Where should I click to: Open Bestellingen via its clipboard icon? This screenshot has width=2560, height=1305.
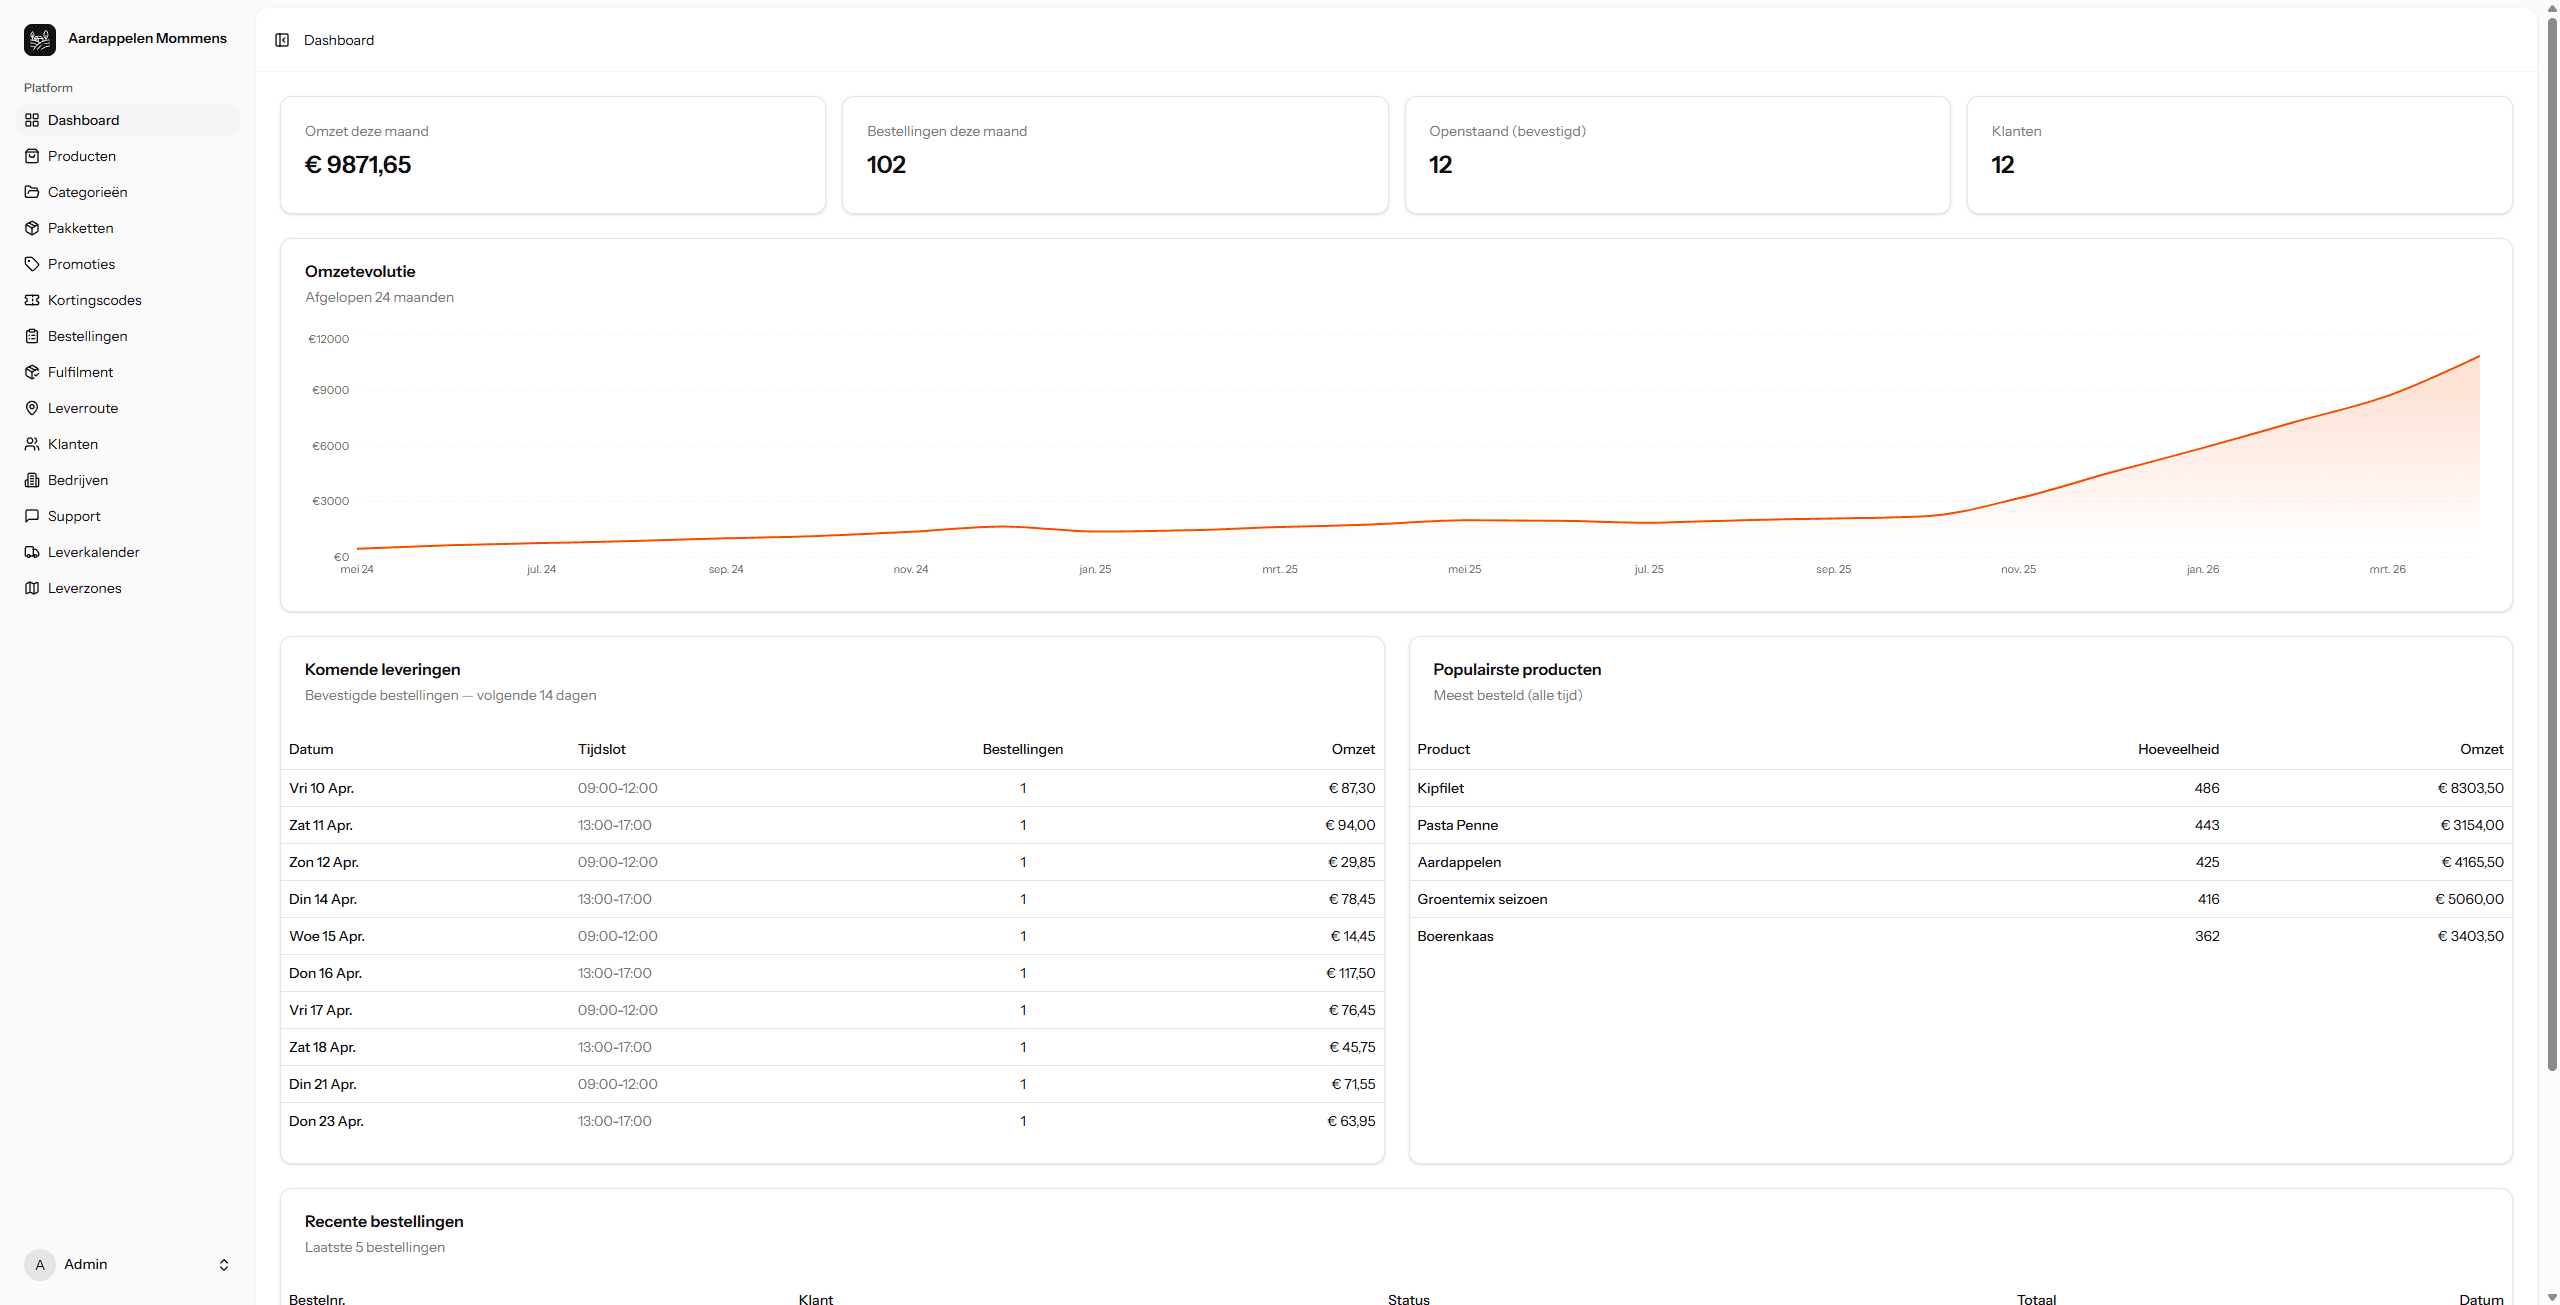31,336
